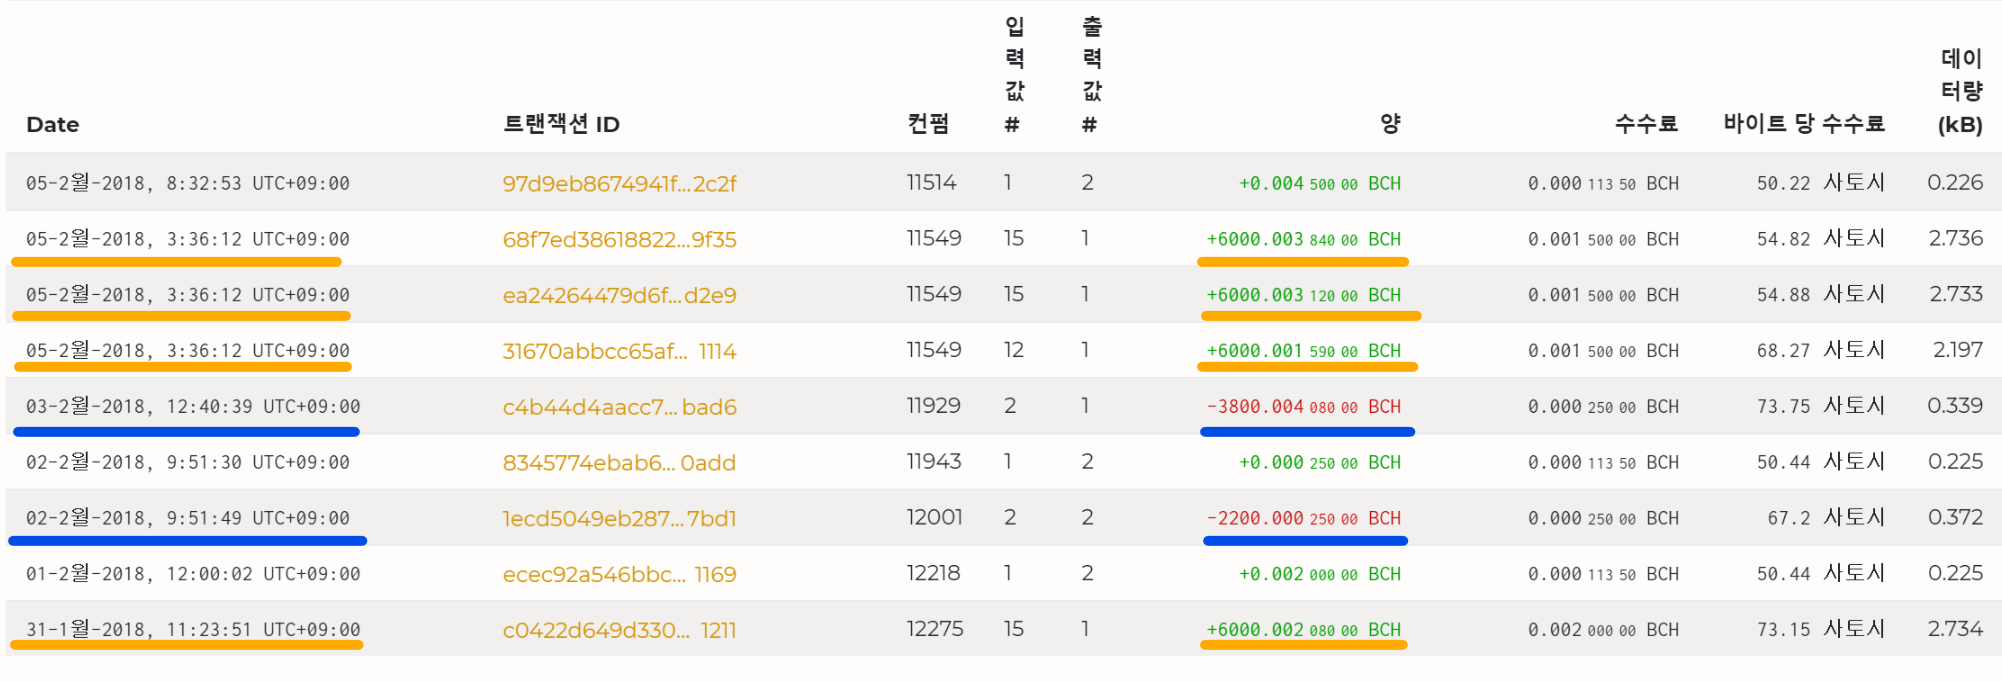Sort by the 양 column header

[x=1390, y=124]
